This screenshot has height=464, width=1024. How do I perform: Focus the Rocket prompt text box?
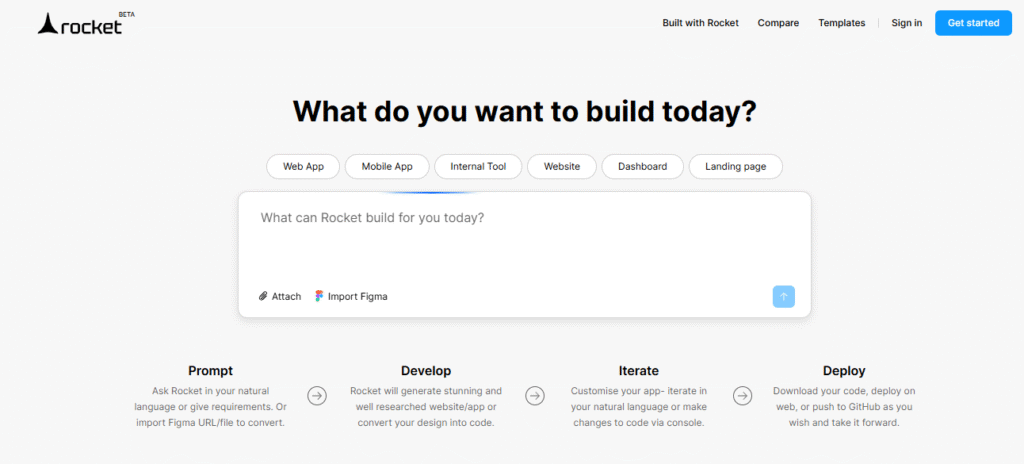click(x=524, y=242)
